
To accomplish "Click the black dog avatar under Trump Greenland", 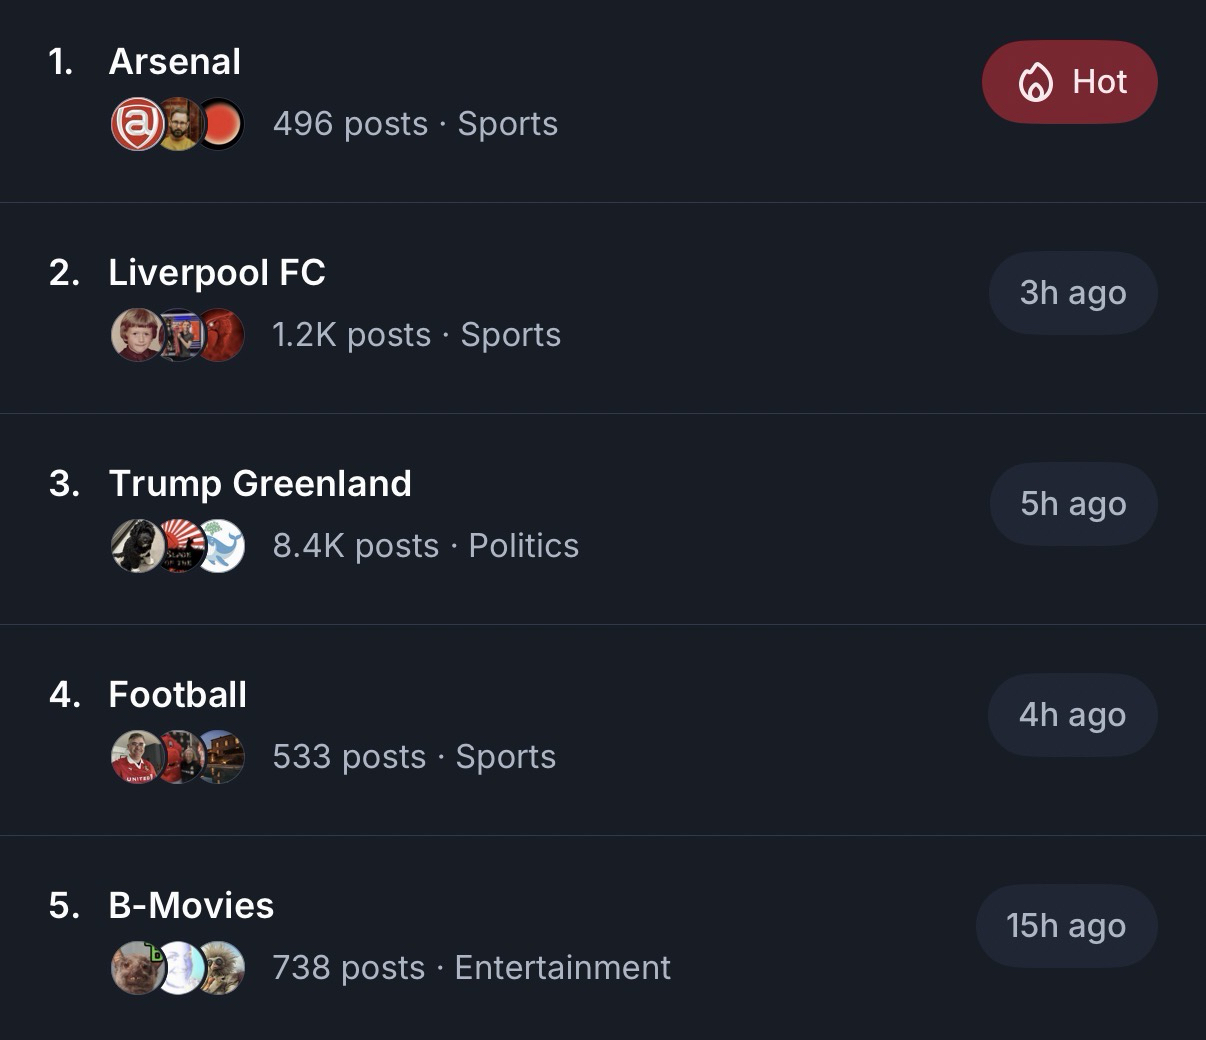I will coord(137,546).
